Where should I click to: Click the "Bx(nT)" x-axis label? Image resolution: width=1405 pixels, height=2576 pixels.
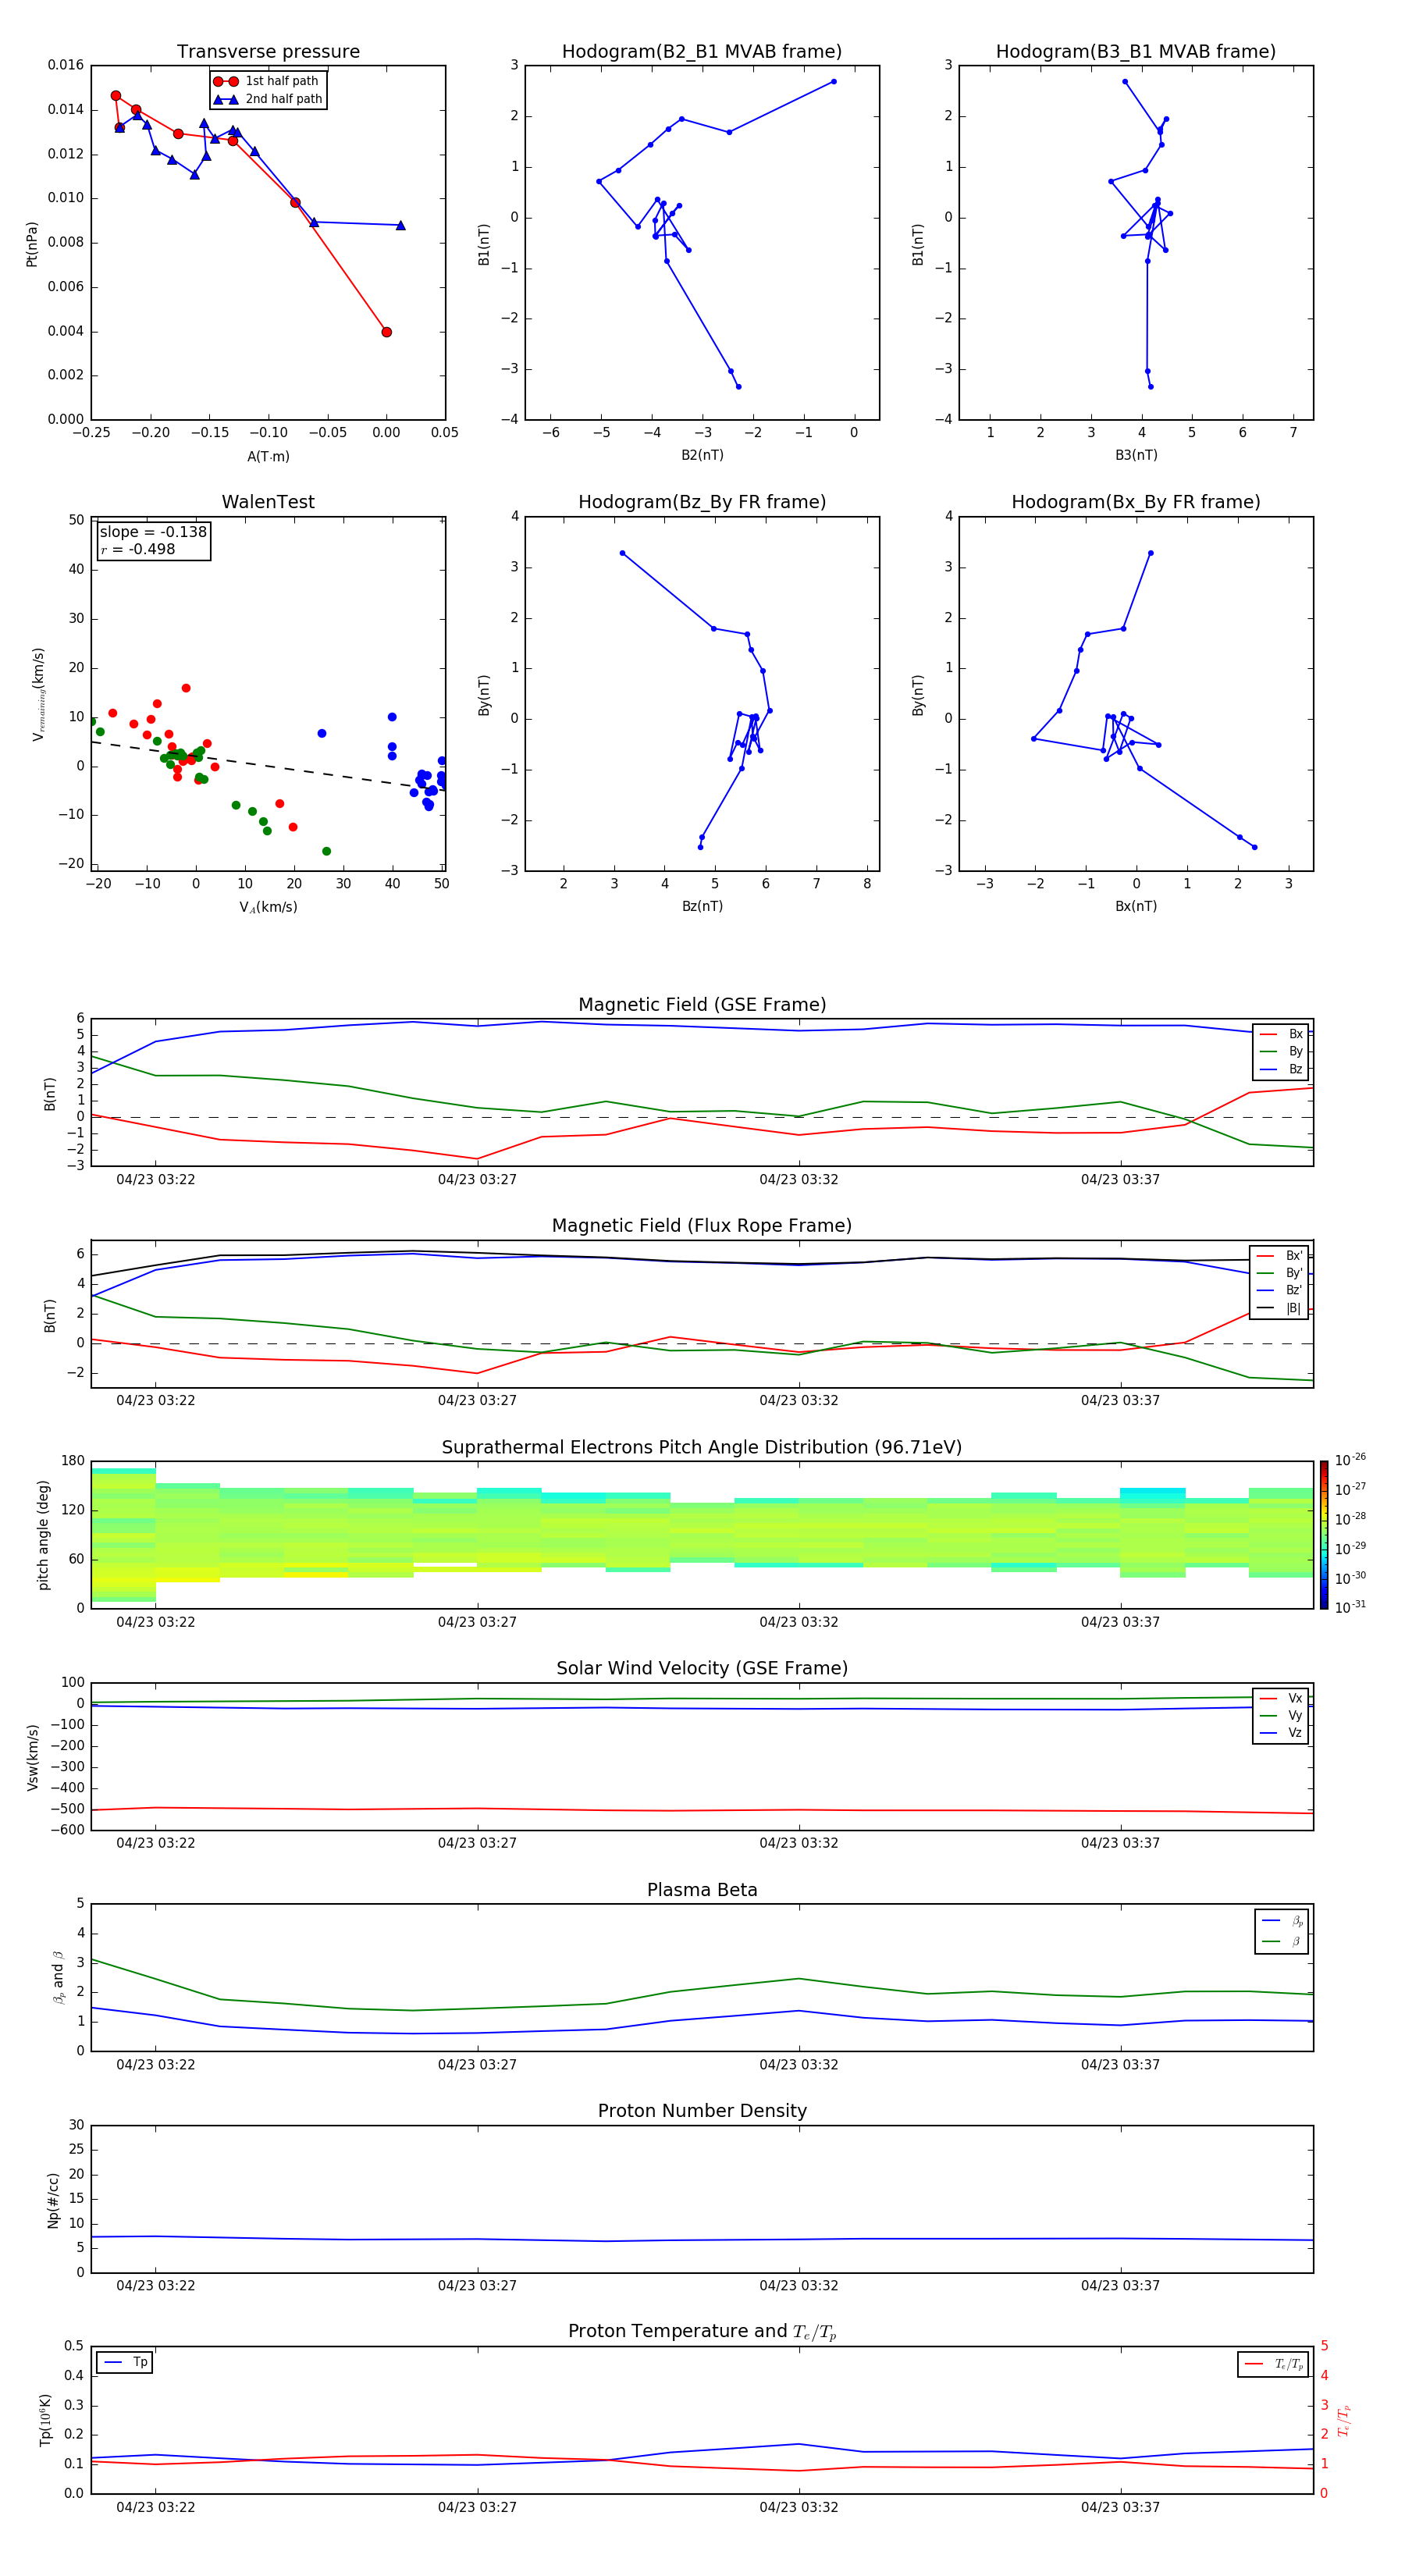[1136, 906]
